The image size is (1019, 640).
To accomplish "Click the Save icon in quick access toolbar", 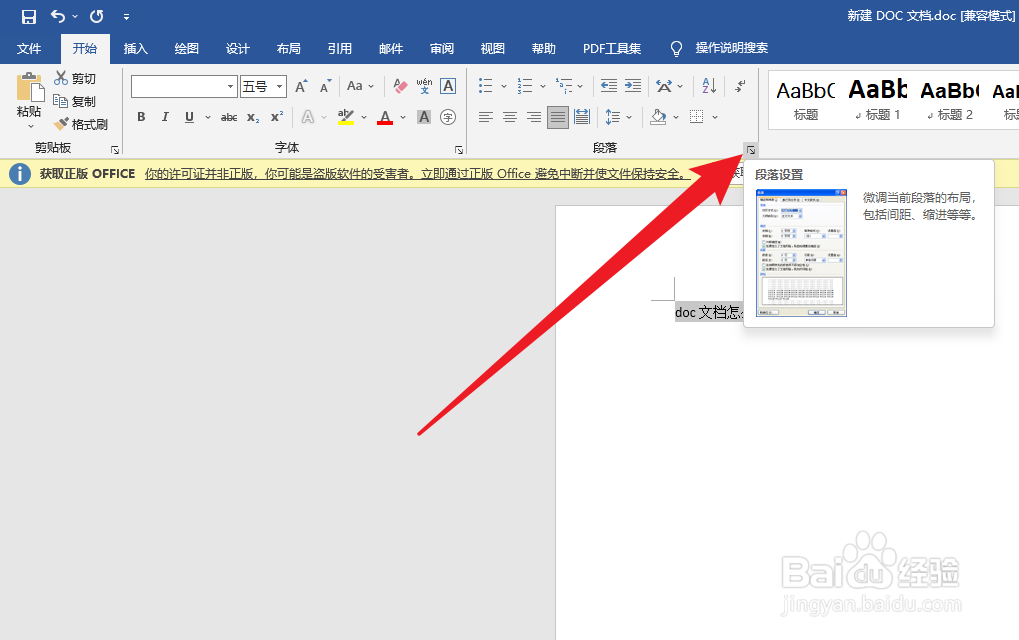I will click(29, 16).
